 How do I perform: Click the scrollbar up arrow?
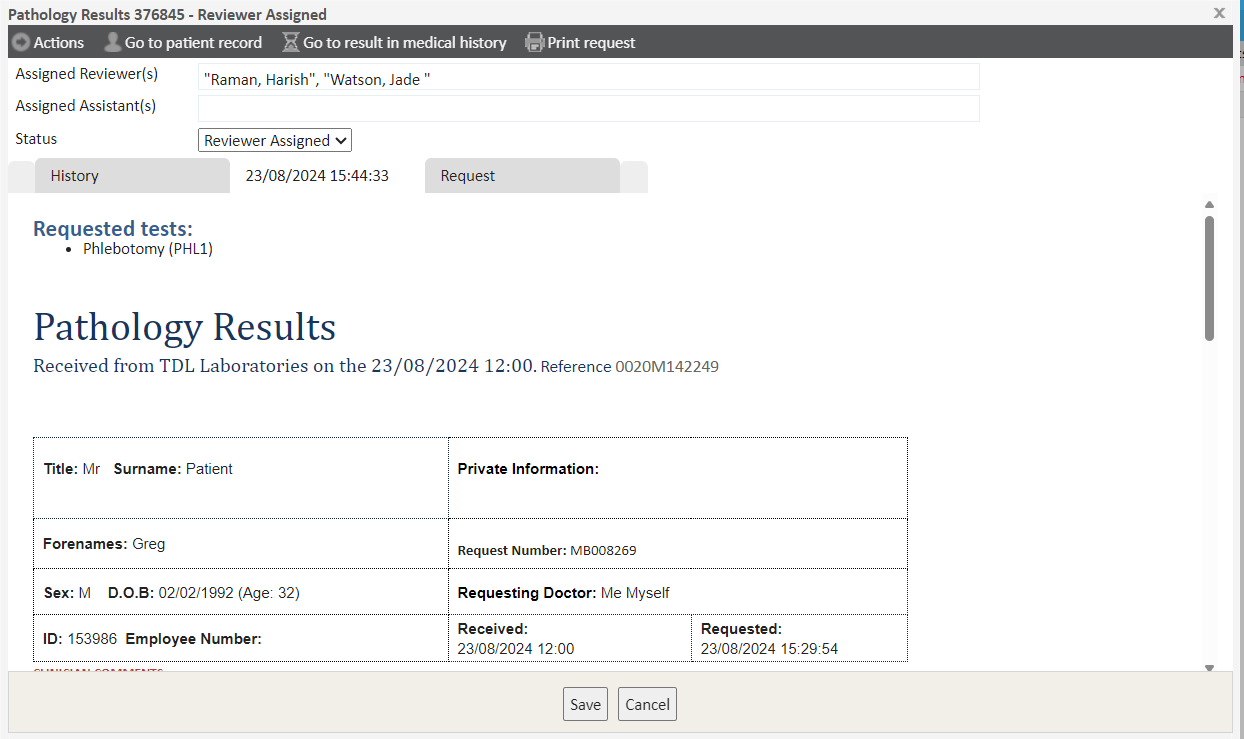[1209, 205]
